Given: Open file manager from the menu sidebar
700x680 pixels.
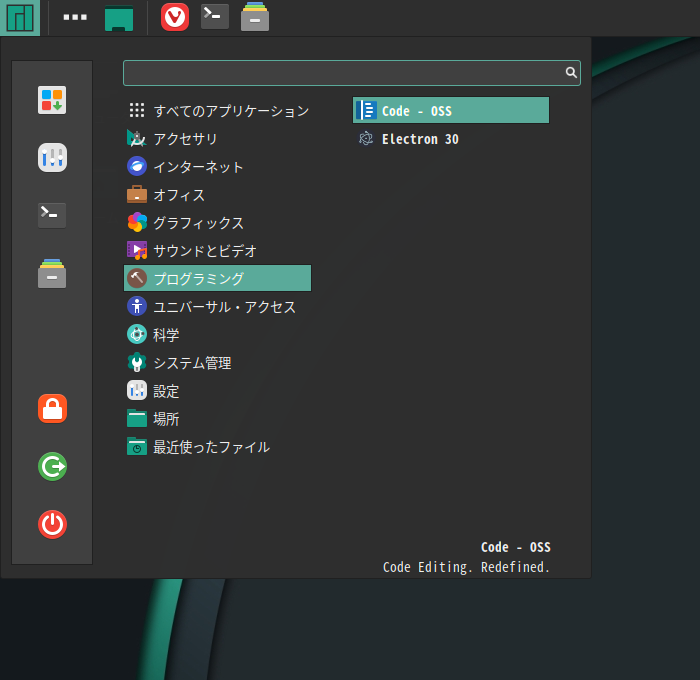Looking at the screenshot, I should point(52,273).
